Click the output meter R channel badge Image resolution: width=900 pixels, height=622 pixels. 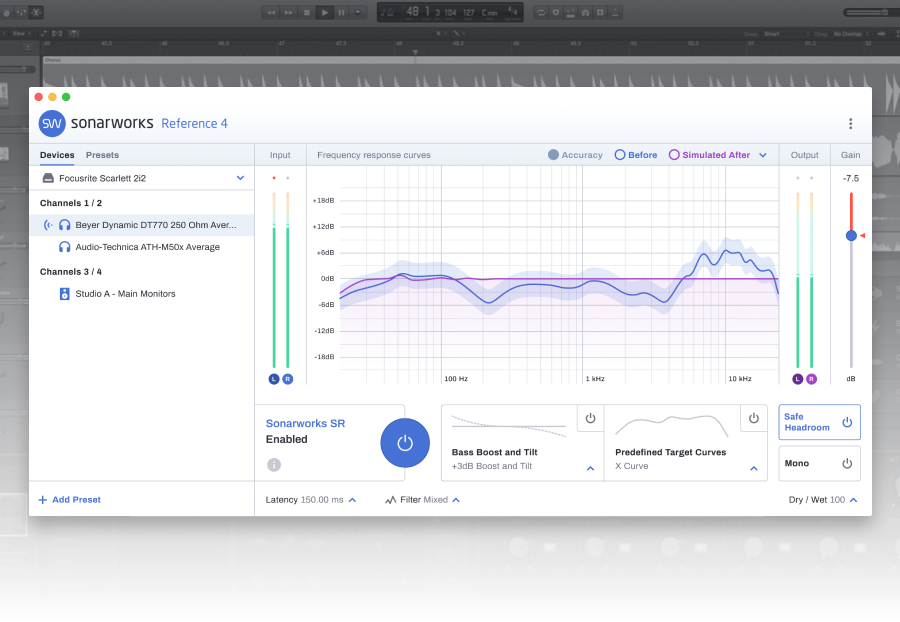click(811, 379)
